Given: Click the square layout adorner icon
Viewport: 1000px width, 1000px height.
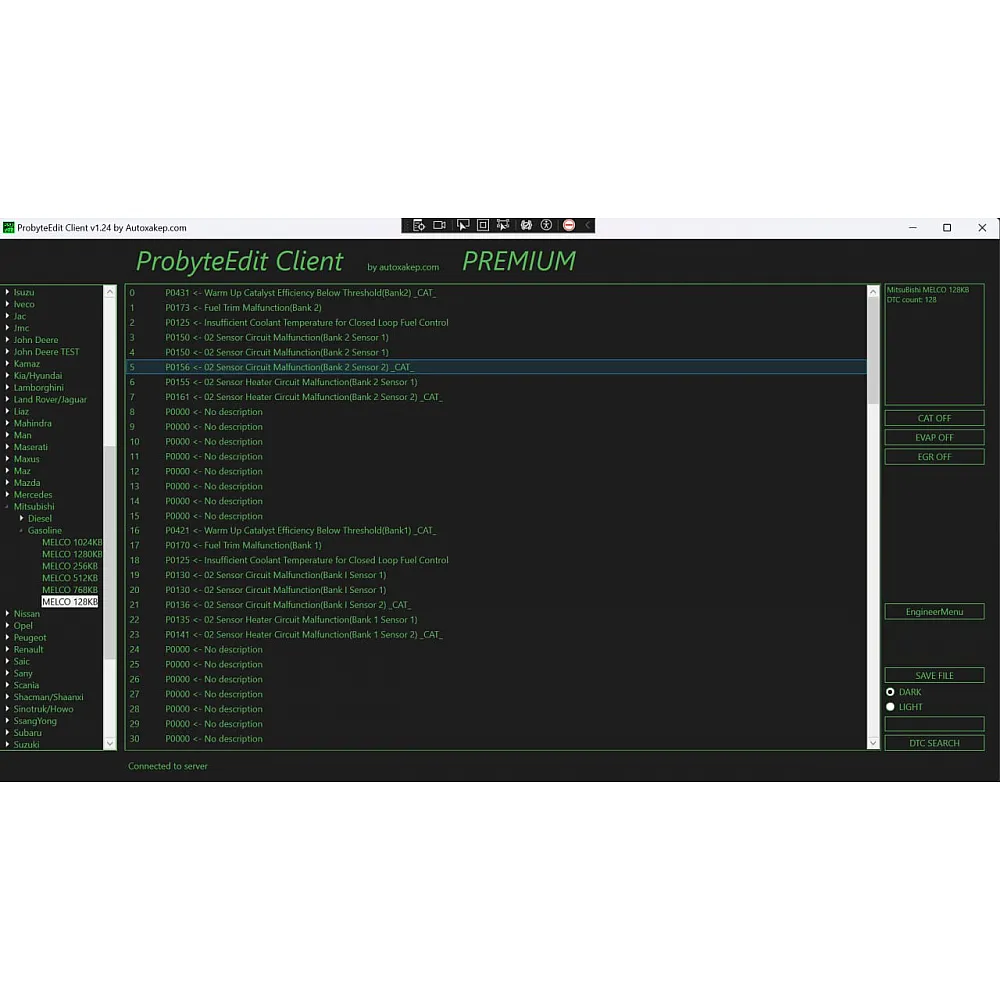Looking at the screenshot, I should pos(483,226).
